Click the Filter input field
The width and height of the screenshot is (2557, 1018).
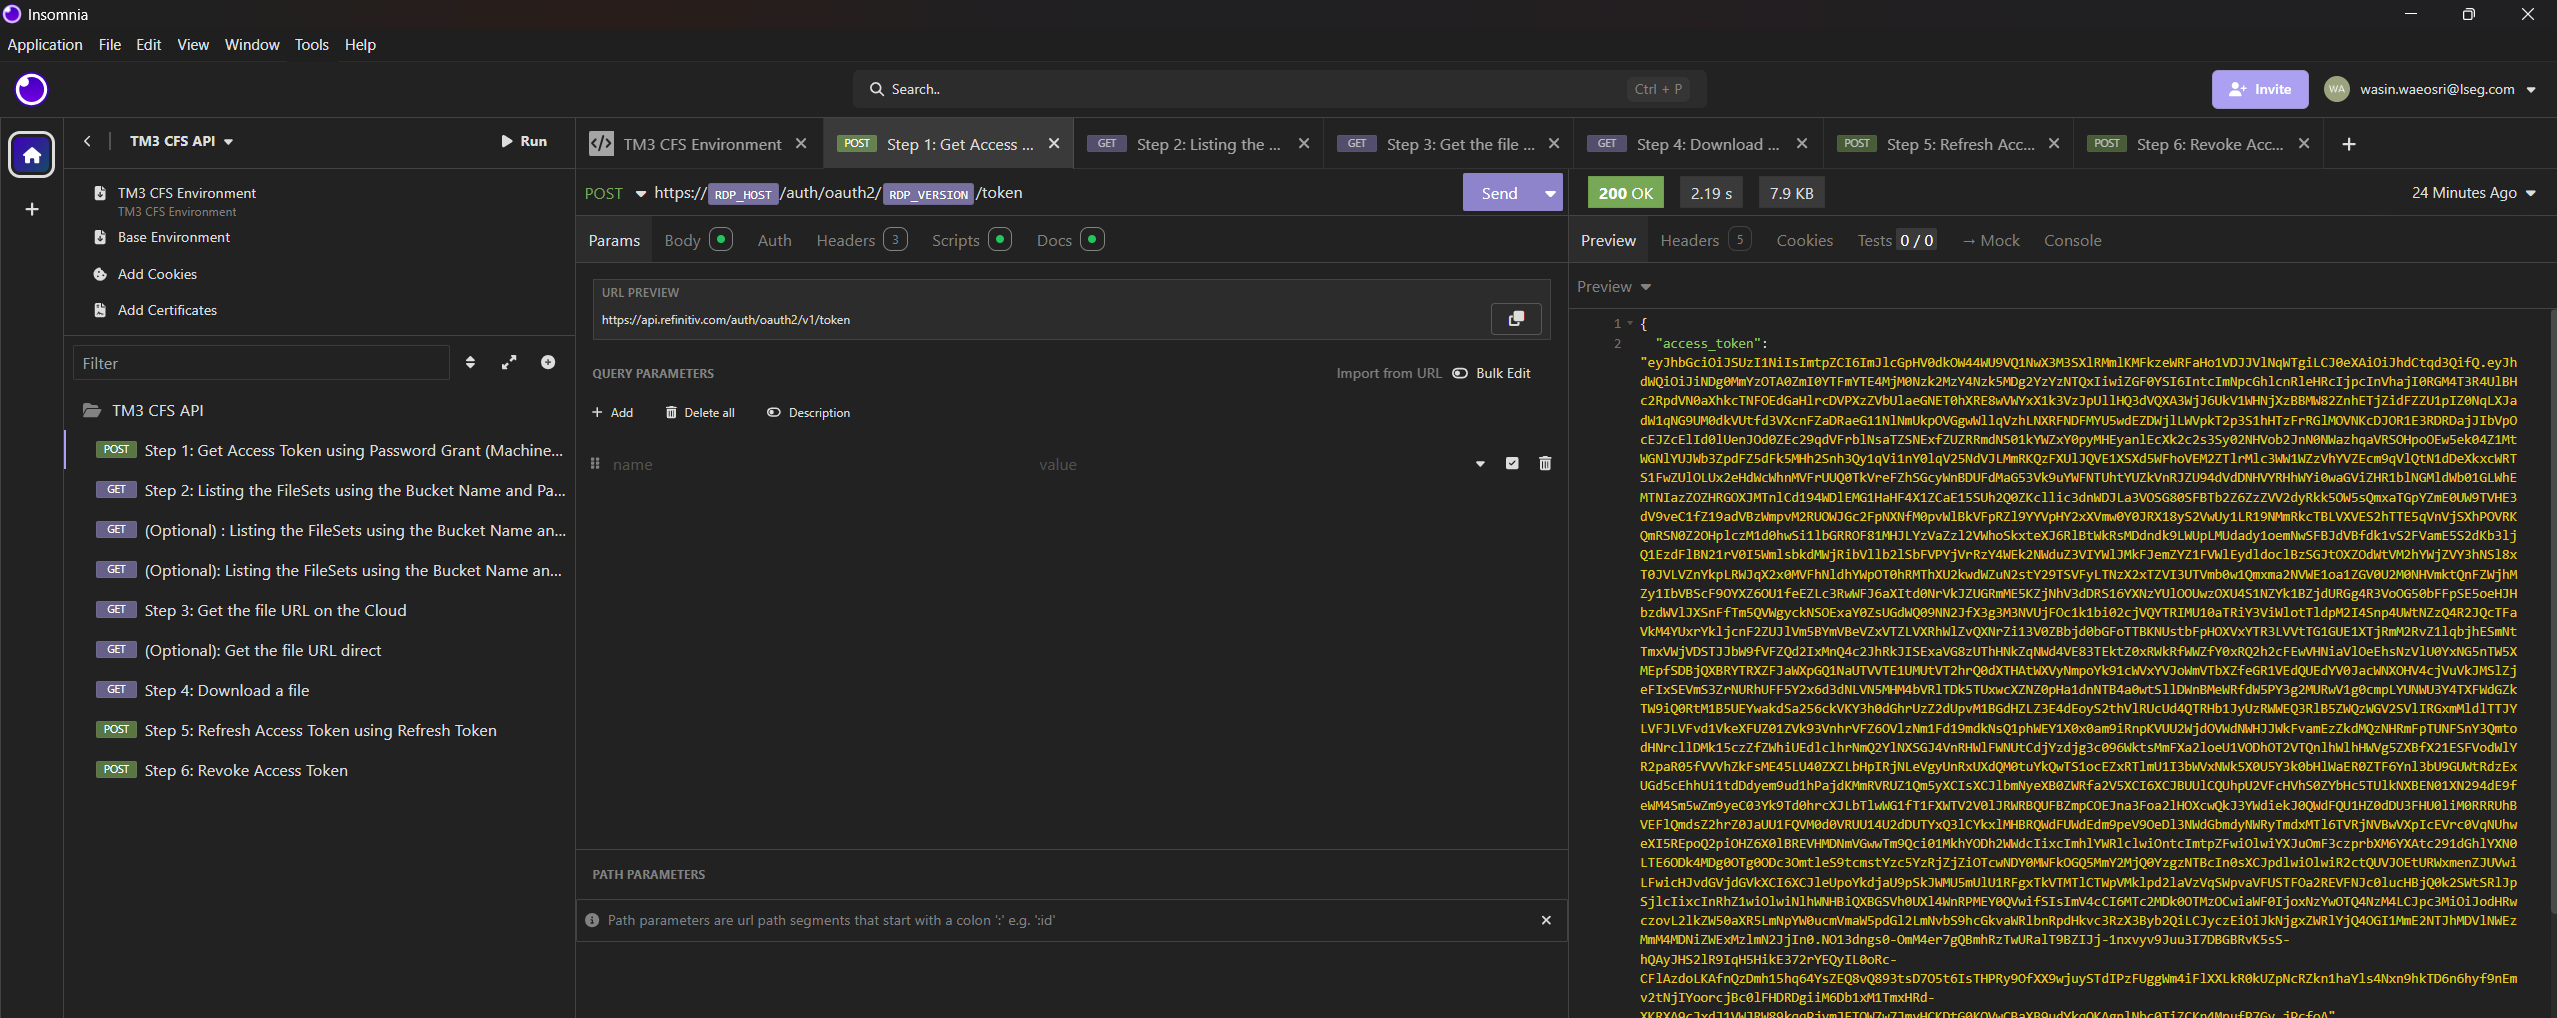tap(260, 363)
